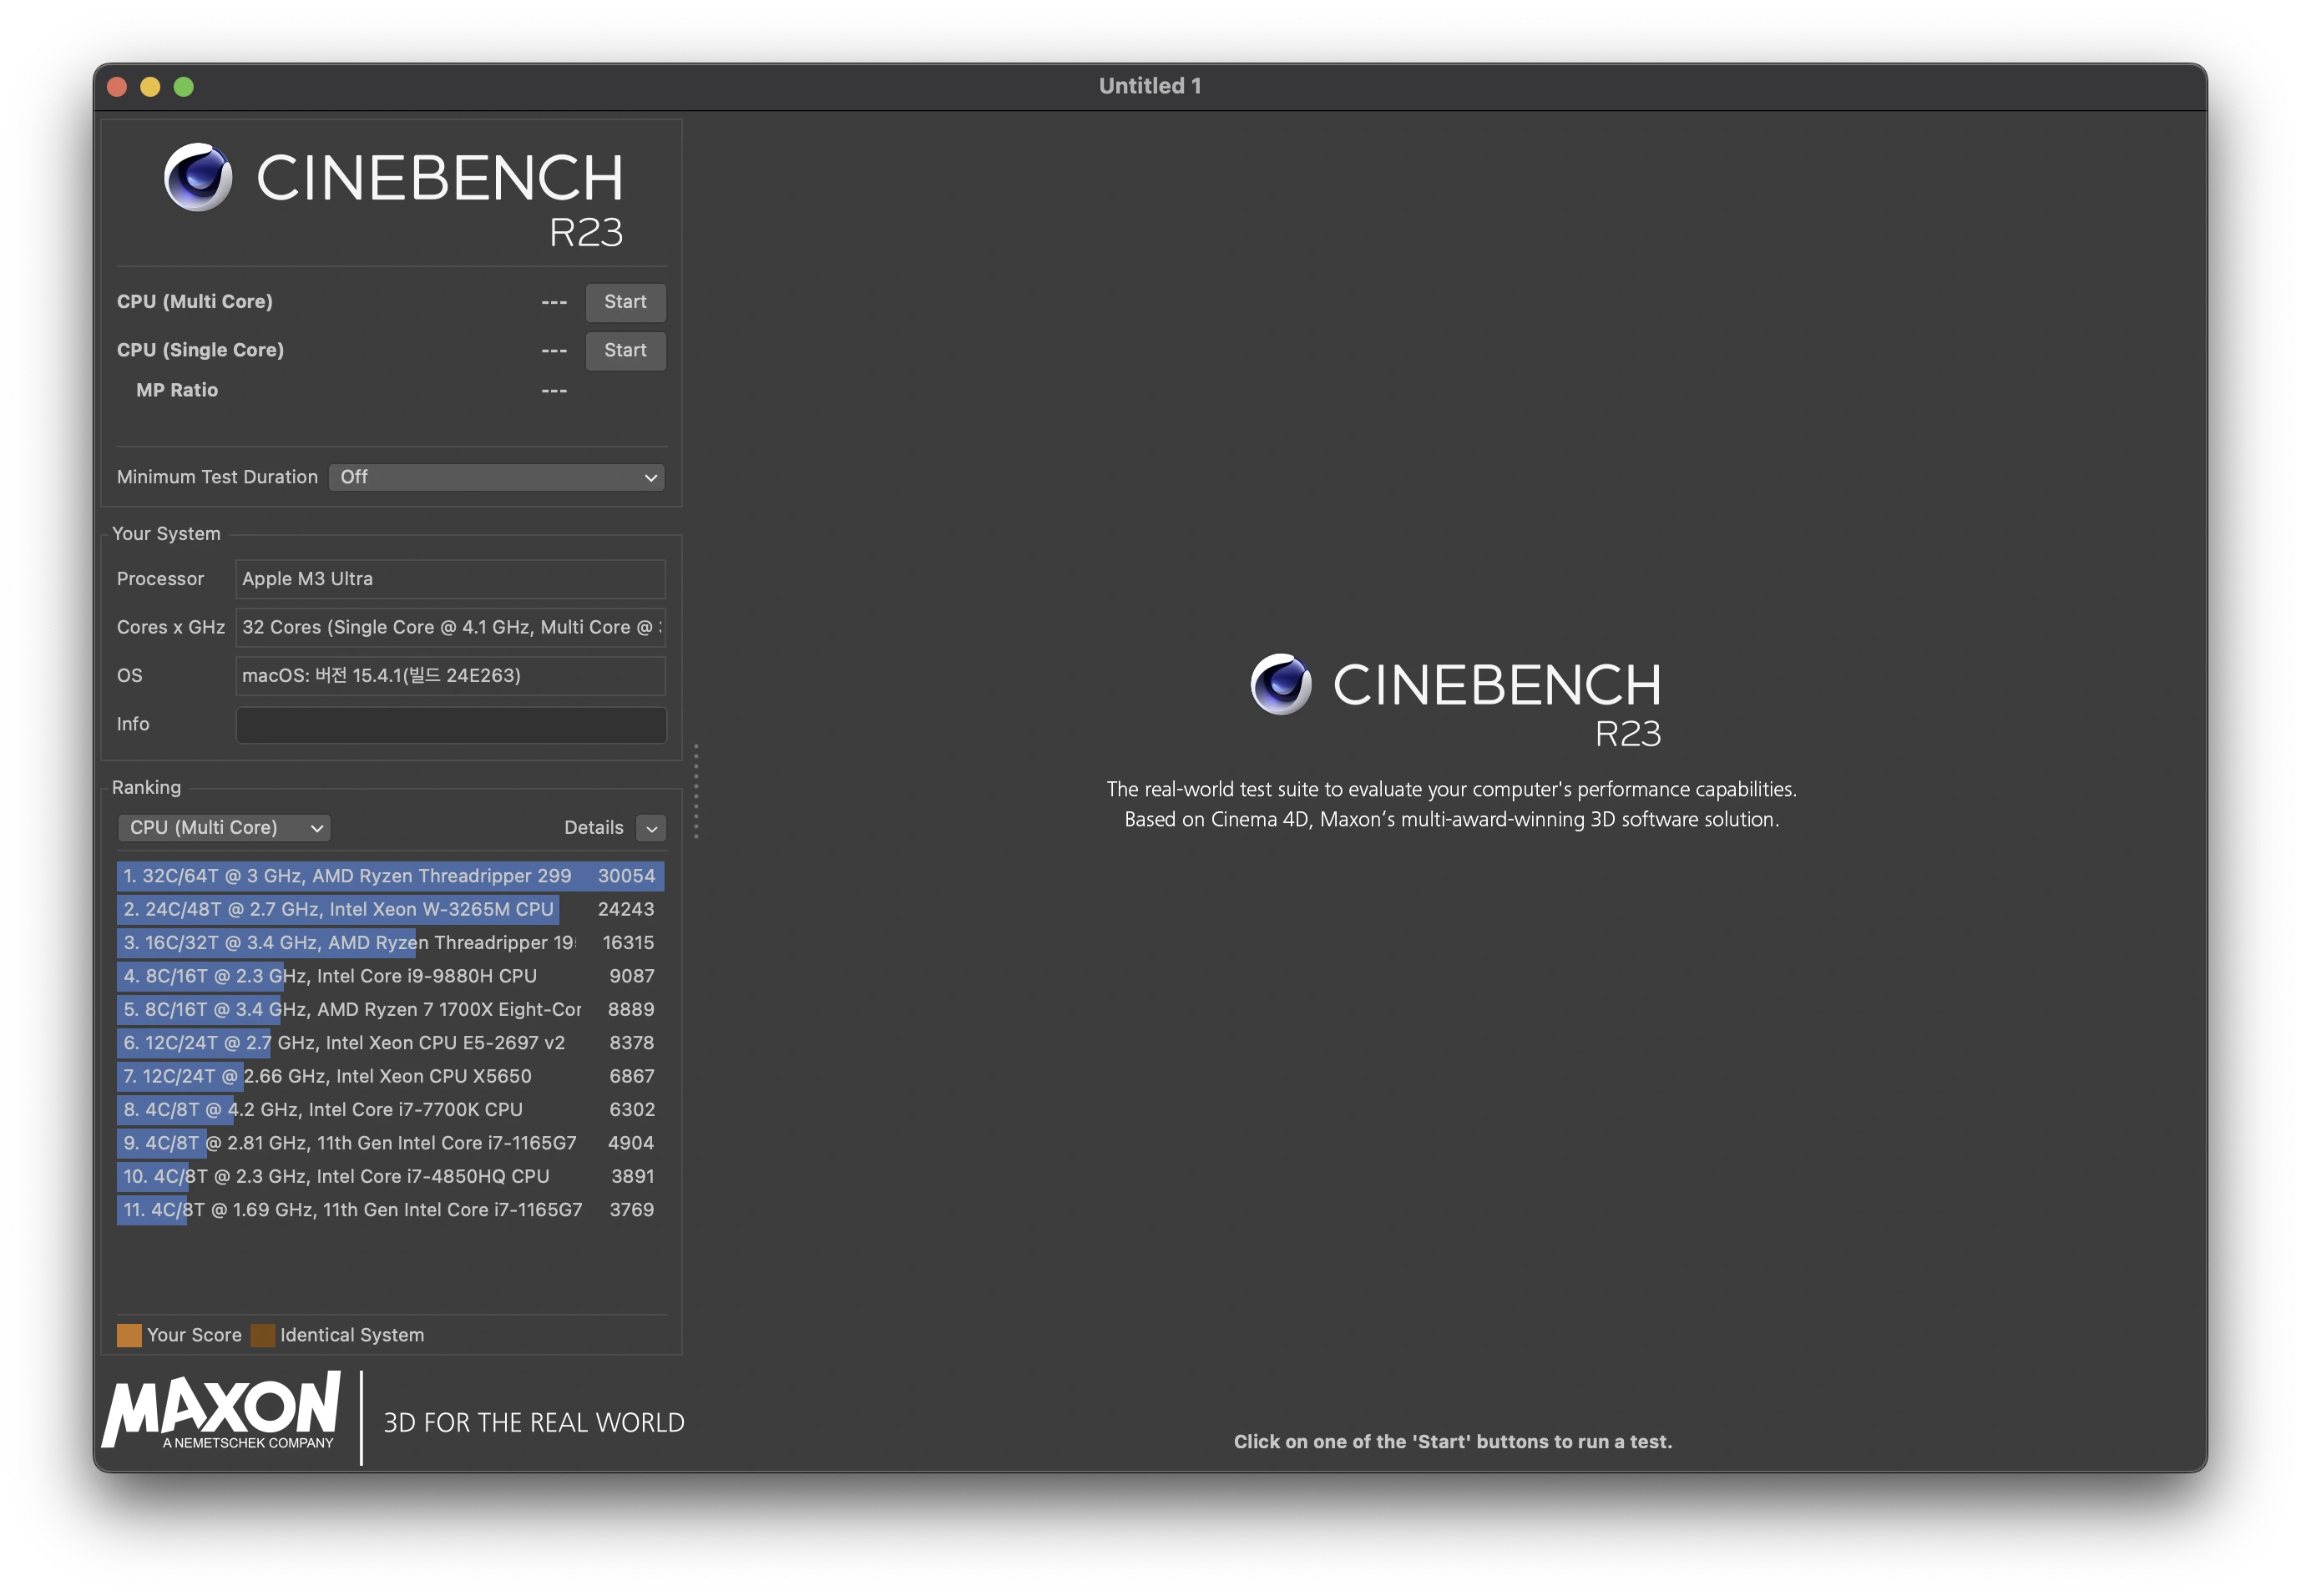
Task: Select ranking row Intel Core i7-7700K CPU
Action: point(390,1109)
